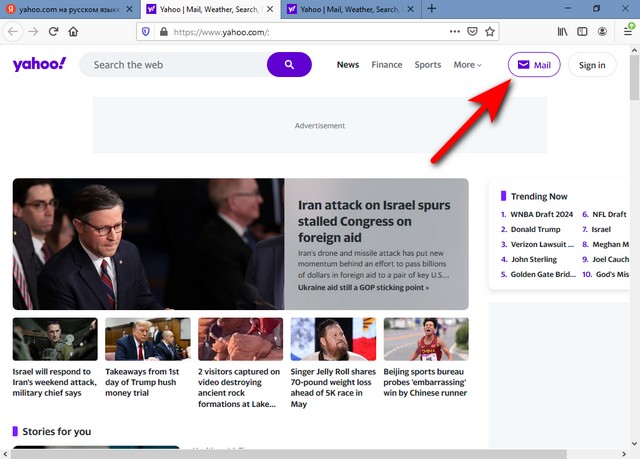The width and height of the screenshot is (640, 459).
Task: Read Israel will respond to Iran's attack
Action: click(x=55, y=382)
